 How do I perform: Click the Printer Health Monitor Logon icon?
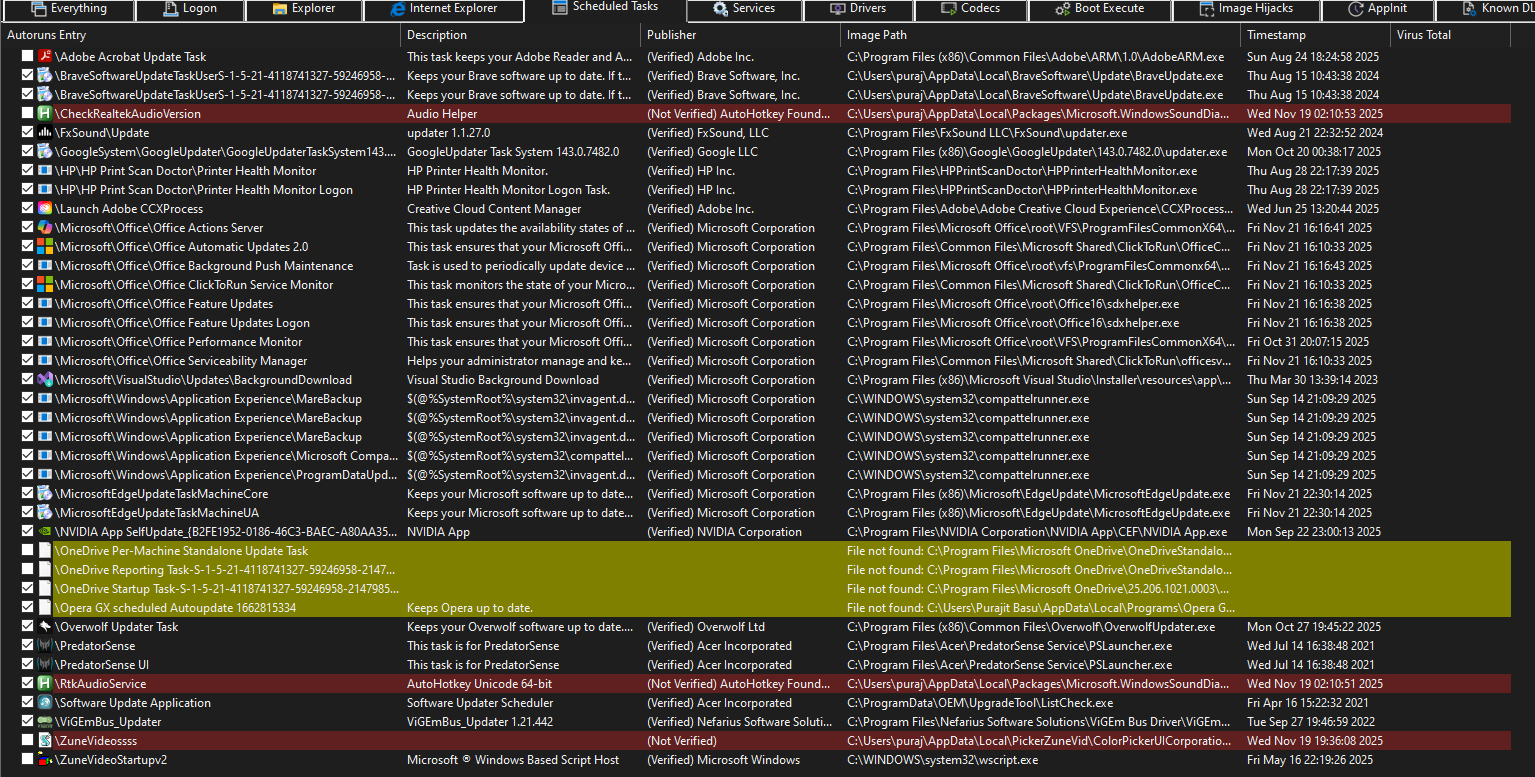click(45, 190)
